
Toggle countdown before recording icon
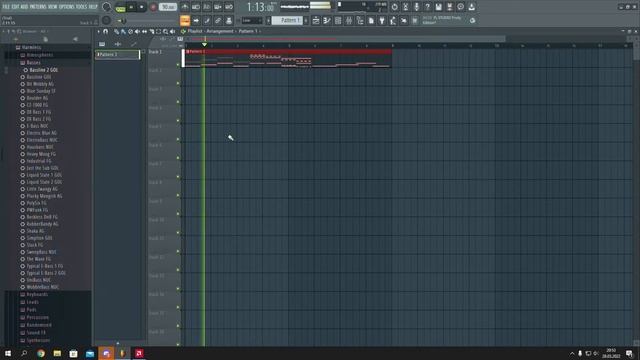click(x=207, y=7)
